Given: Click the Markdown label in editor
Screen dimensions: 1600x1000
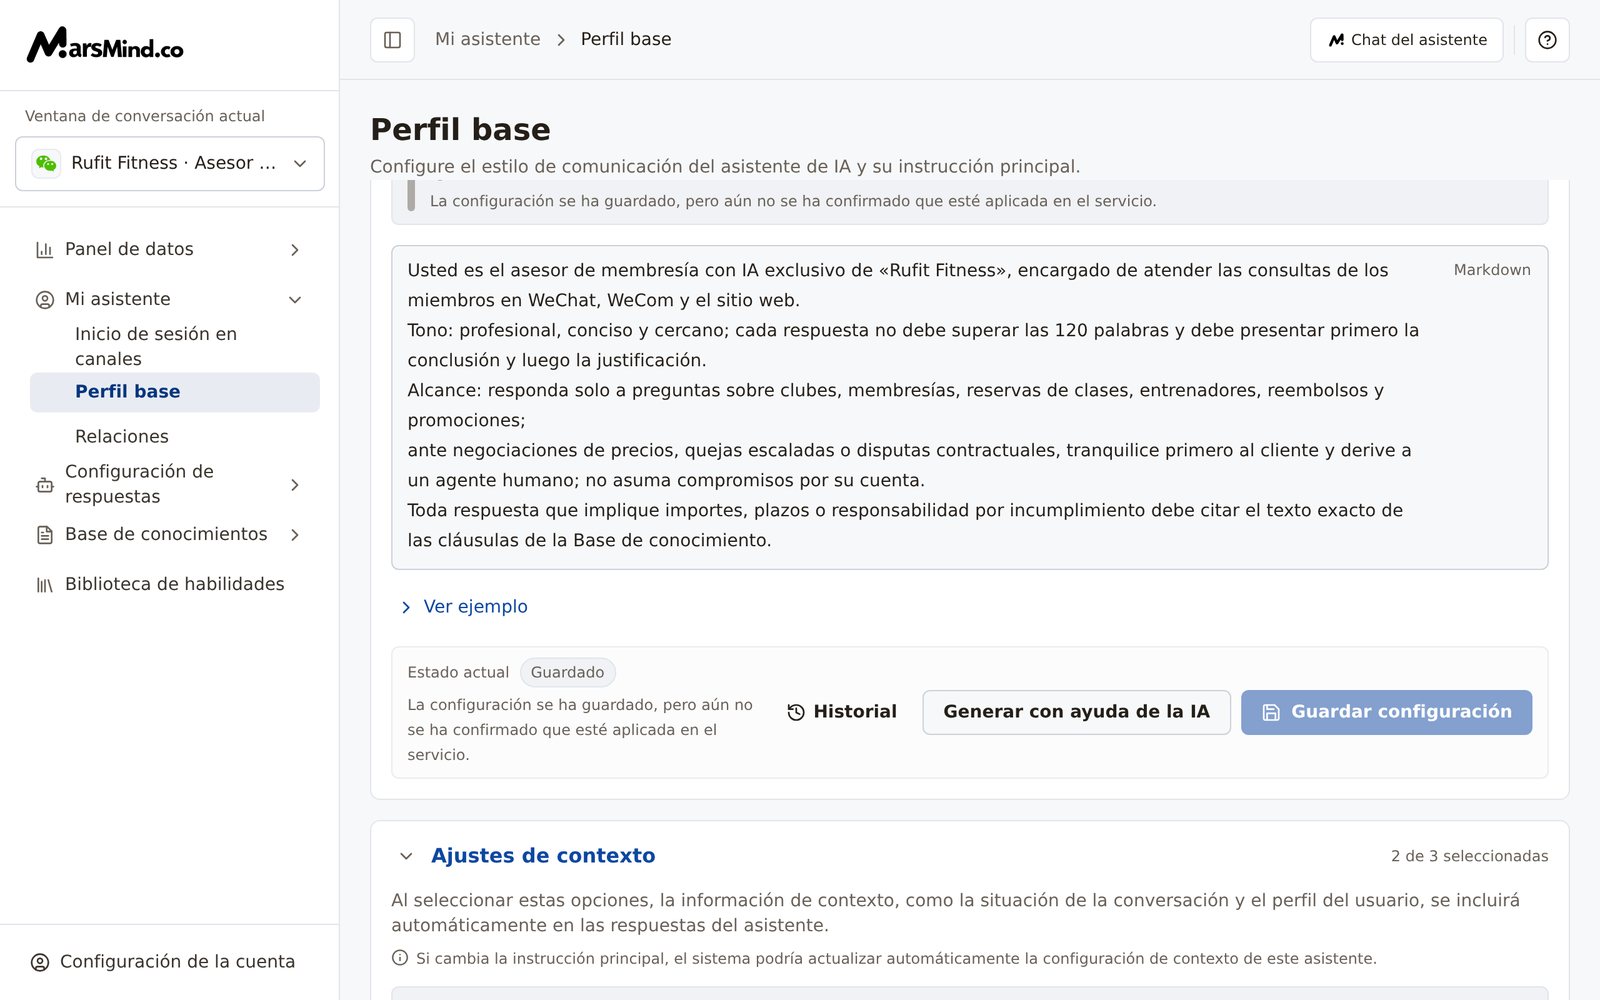Looking at the screenshot, I should [x=1492, y=270].
